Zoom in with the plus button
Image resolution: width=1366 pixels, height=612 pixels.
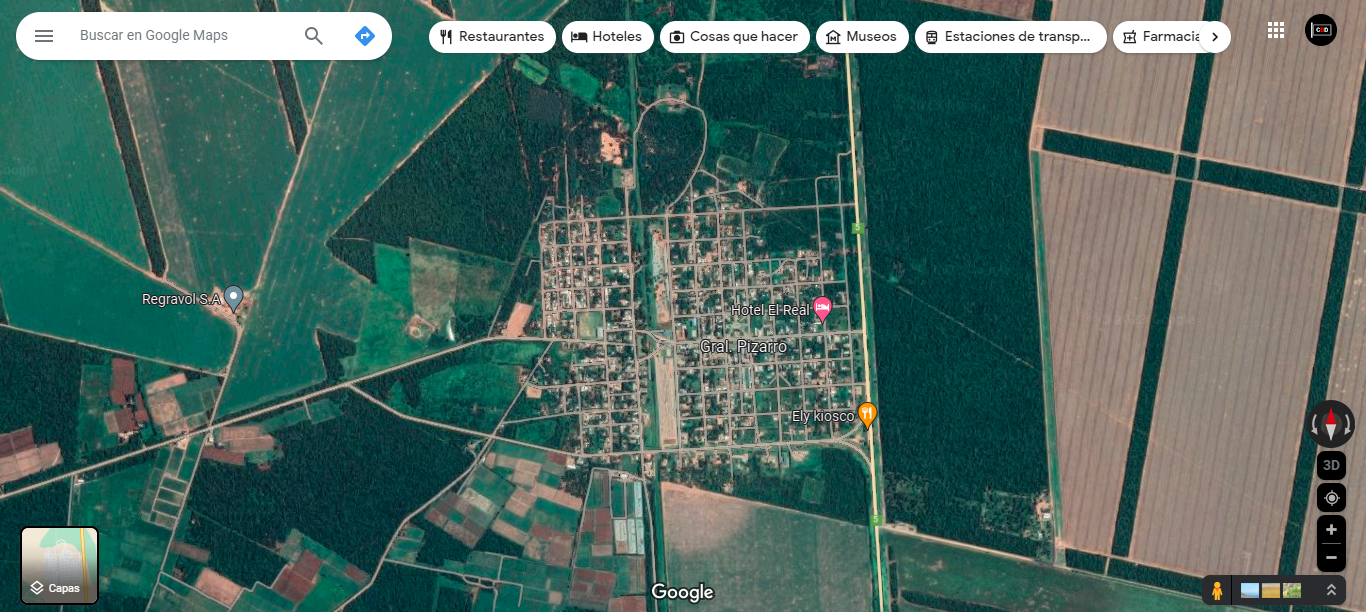pyautogui.click(x=1331, y=530)
